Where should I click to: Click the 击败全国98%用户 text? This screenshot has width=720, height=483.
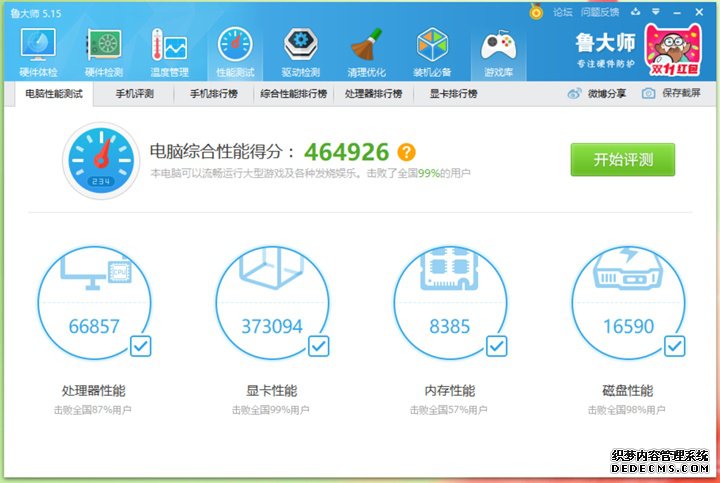(627, 410)
